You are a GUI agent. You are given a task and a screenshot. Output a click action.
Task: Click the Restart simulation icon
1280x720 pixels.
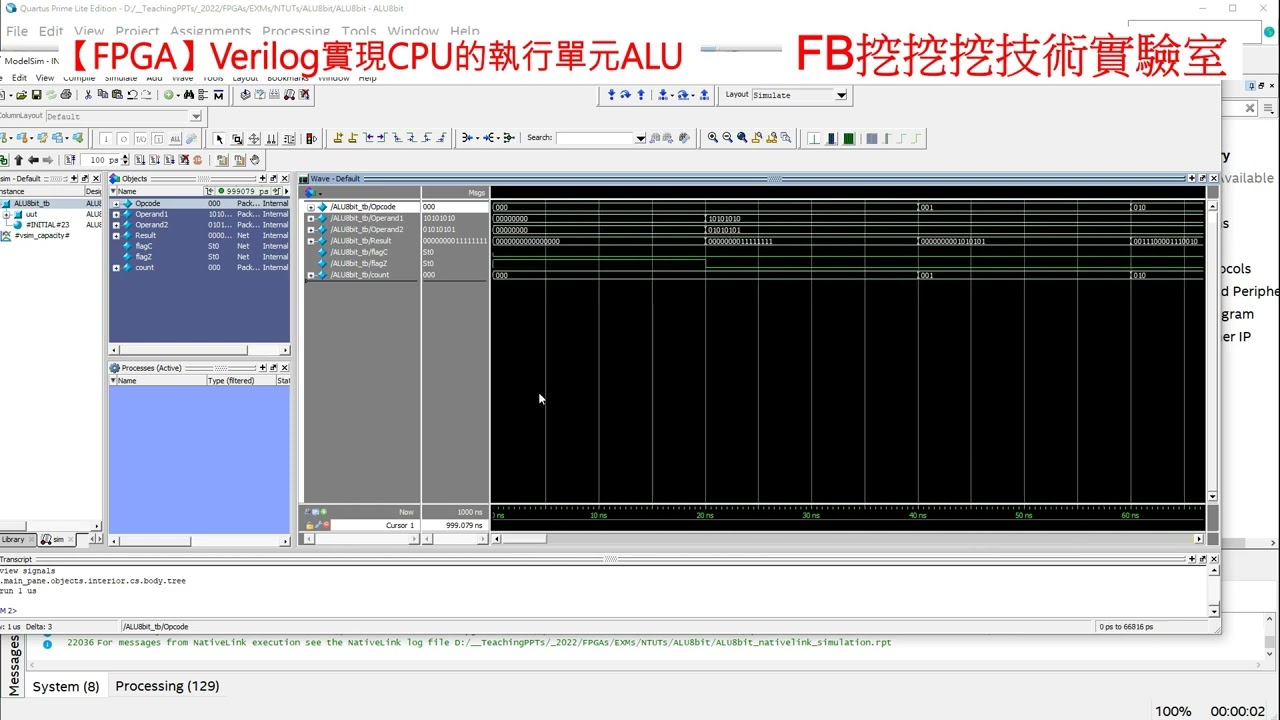(x=70, y=160)
